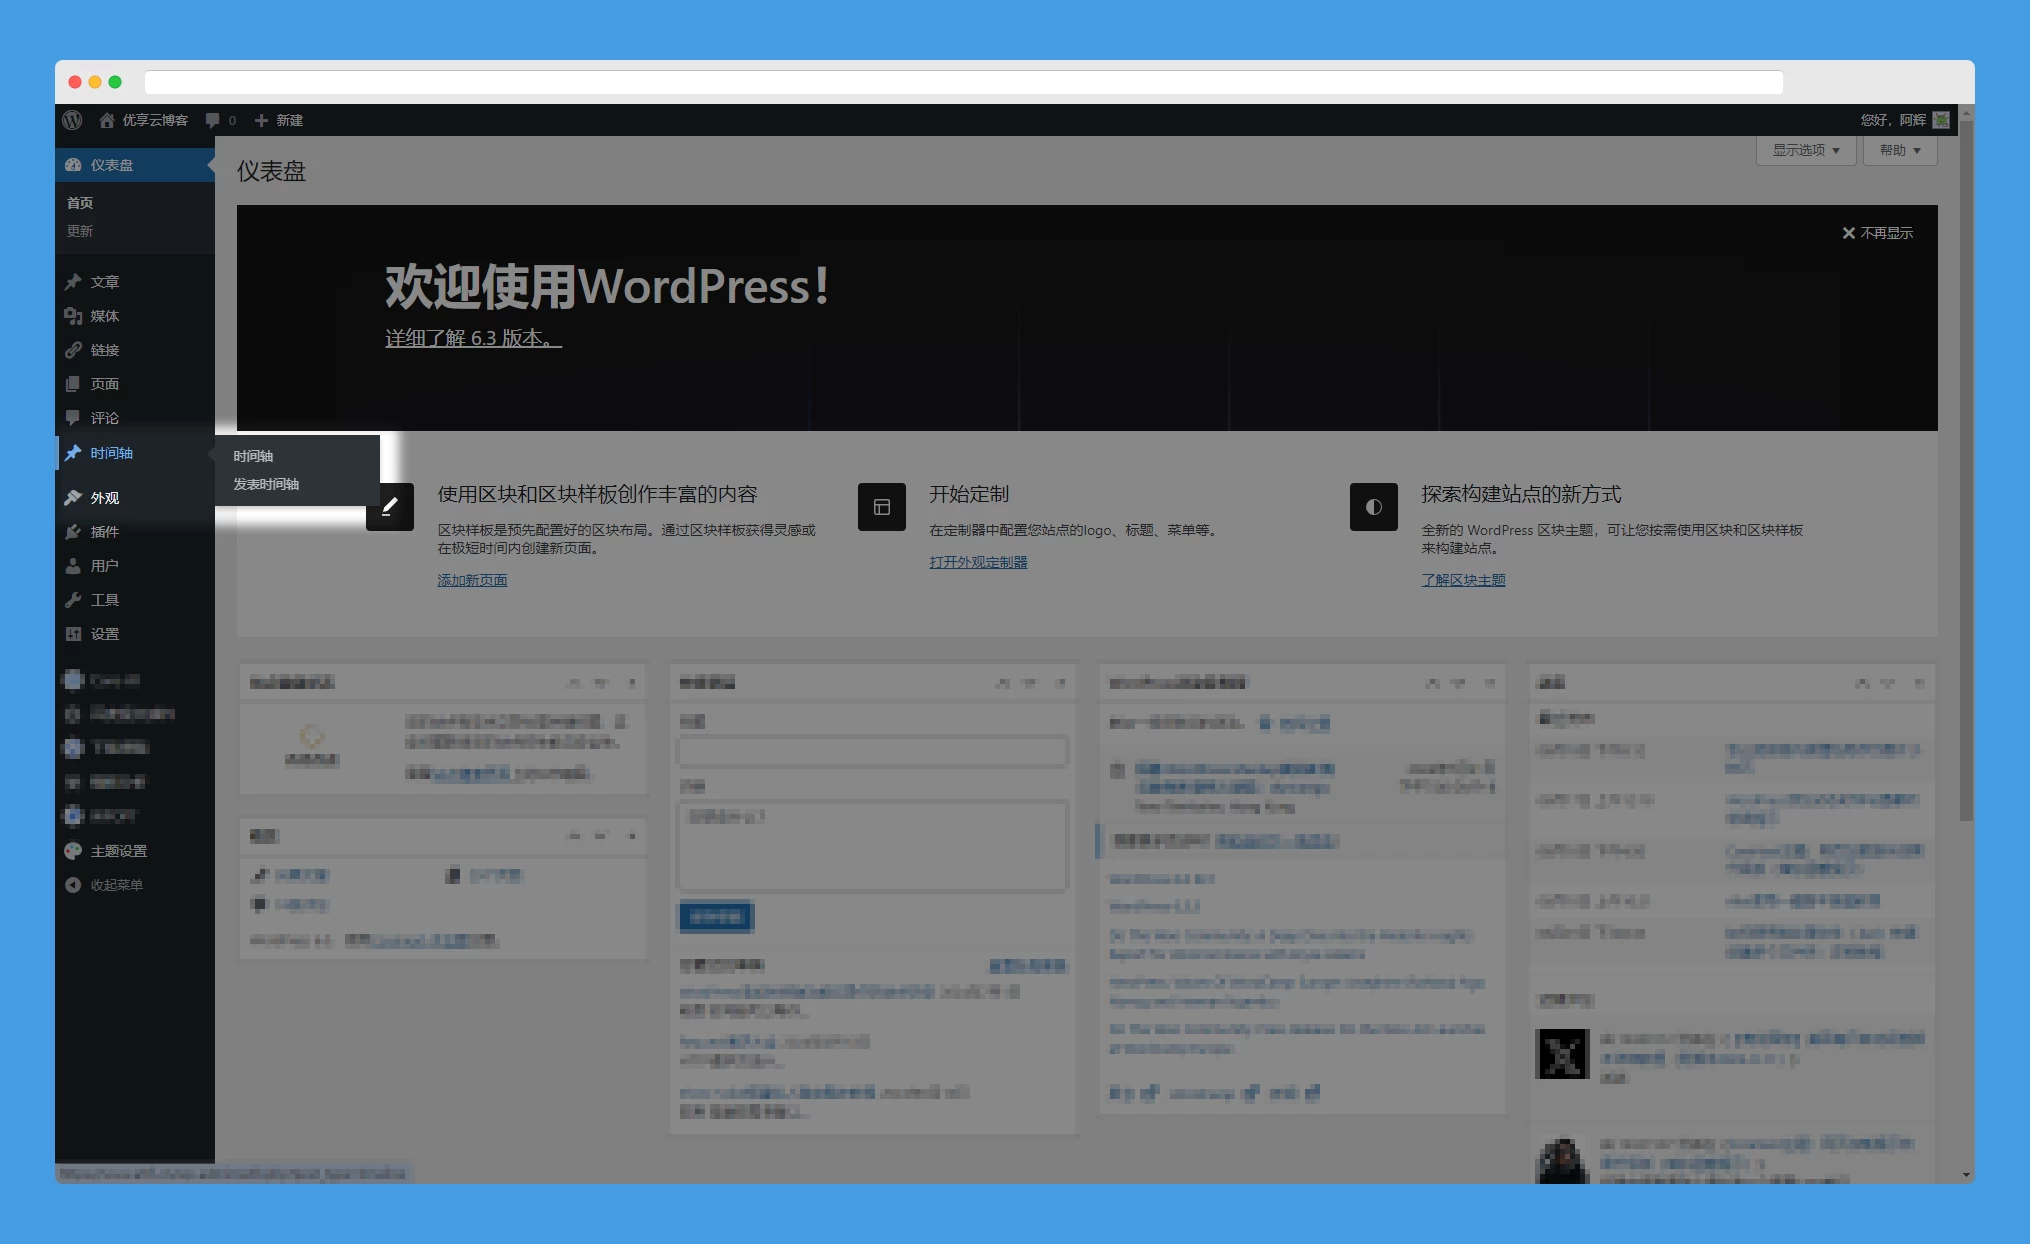
Task: Click the settings icon beside 设置
Action: [73, 634]
